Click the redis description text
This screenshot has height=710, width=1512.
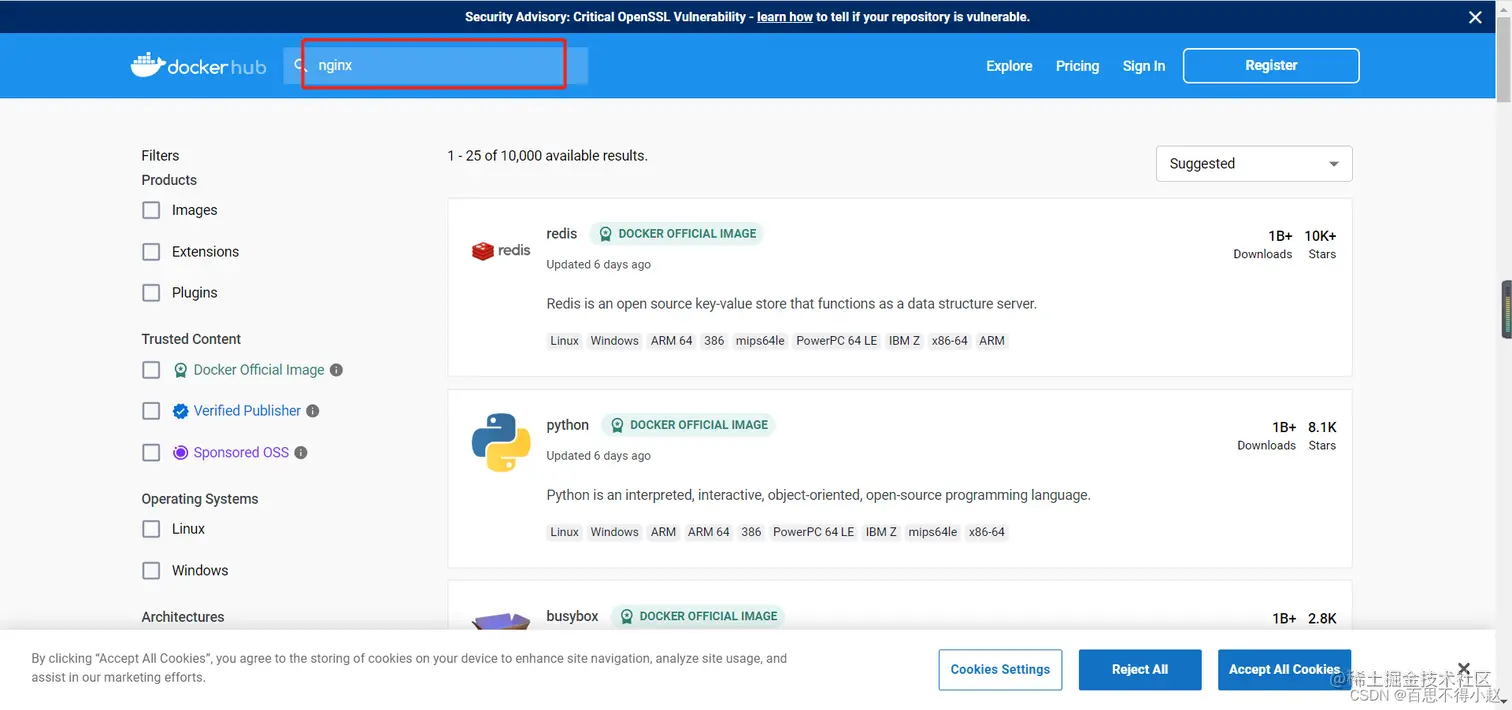point(792,304)
